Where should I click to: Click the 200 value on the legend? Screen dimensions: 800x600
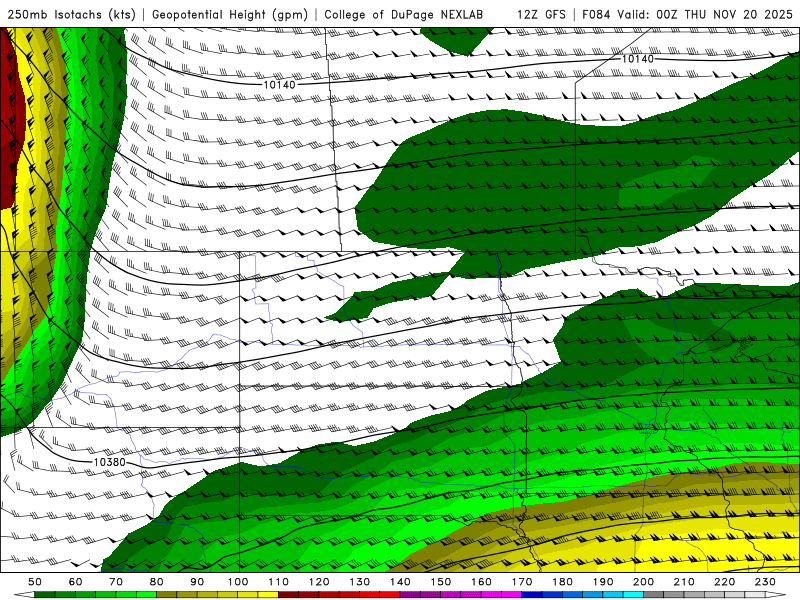point(643,582)
